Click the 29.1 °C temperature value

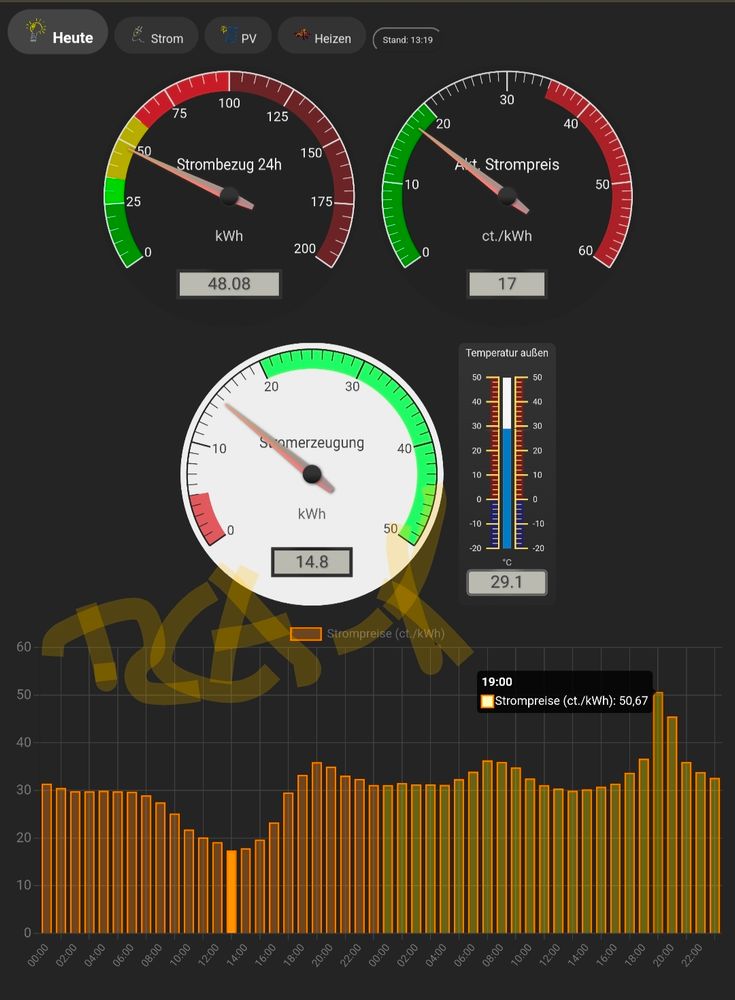point(507,582)
